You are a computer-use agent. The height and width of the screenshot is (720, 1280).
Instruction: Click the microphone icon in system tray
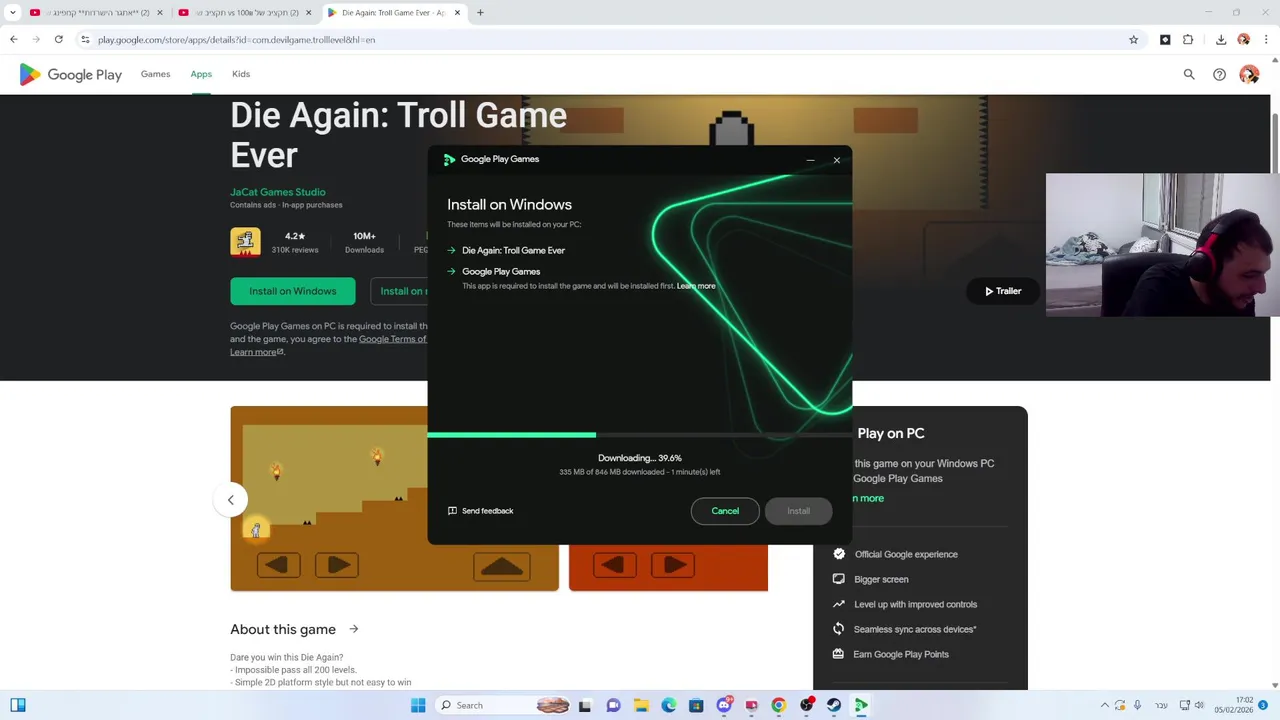click(1137, 705)
